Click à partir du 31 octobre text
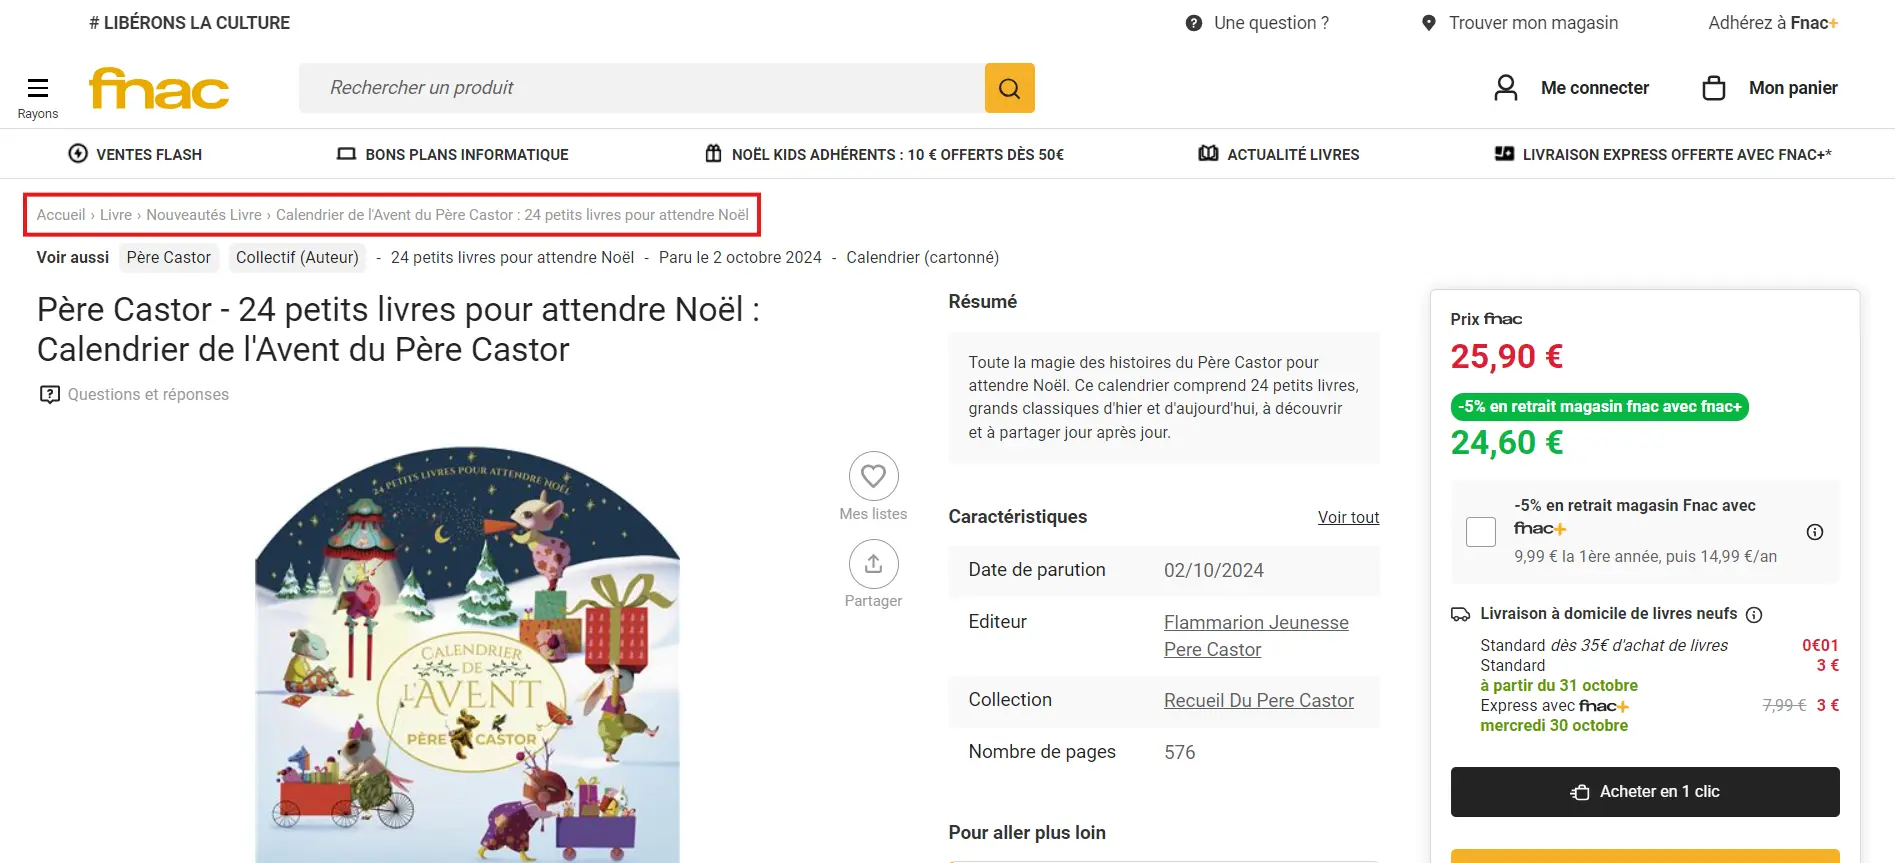The height and width of the screenshot is (863, 1895). point(1559,686)
